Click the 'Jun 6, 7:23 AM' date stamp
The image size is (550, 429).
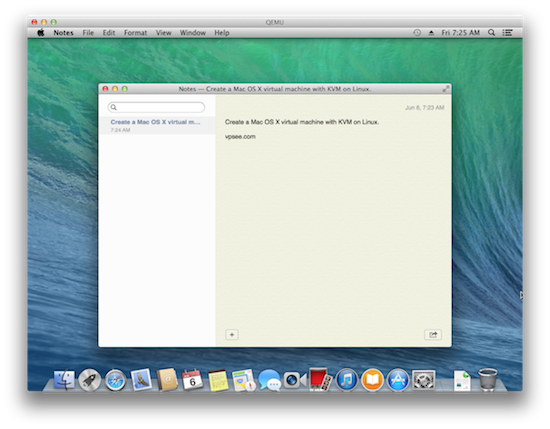[424, 108]
